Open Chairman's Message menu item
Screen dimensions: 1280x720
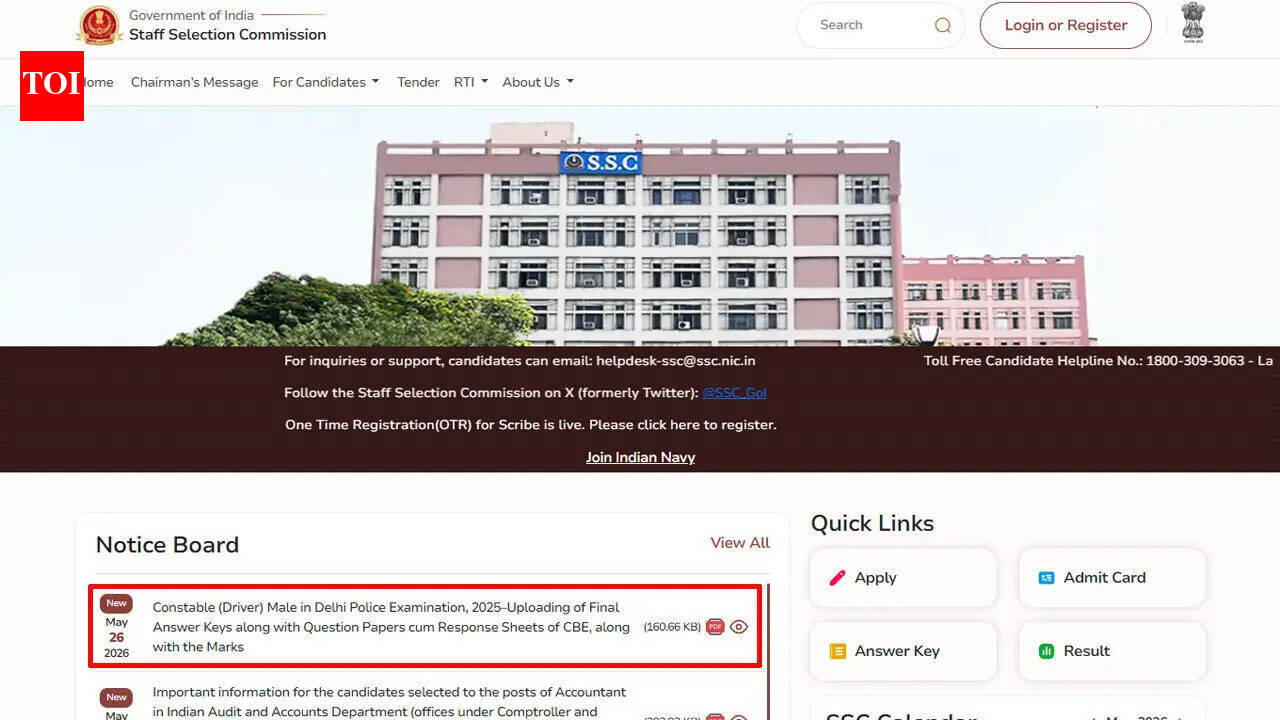pyautogui.click(x=194, y=82)
